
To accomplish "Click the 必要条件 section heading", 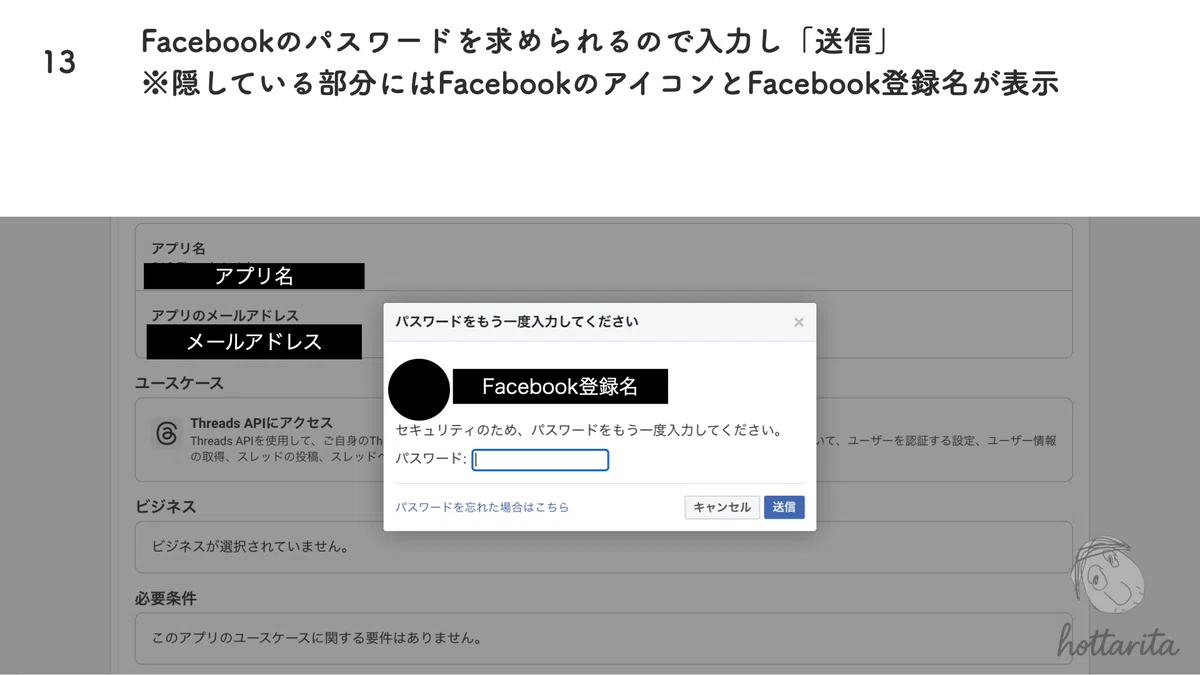I will coord(166,598).
